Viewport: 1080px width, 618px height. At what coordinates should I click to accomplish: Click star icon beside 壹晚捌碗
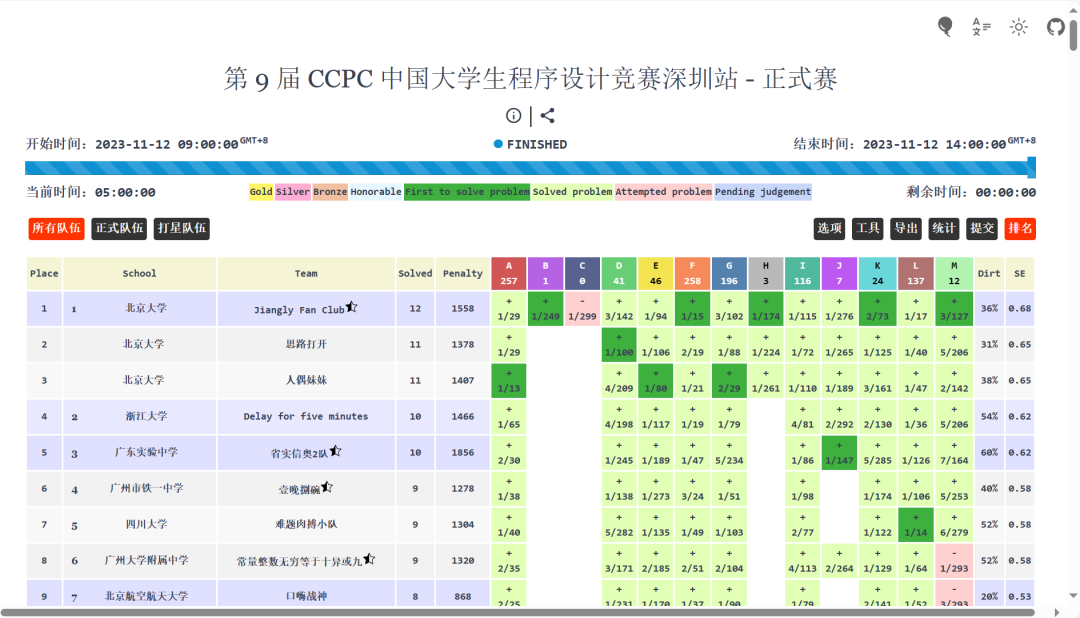(326, 488)
